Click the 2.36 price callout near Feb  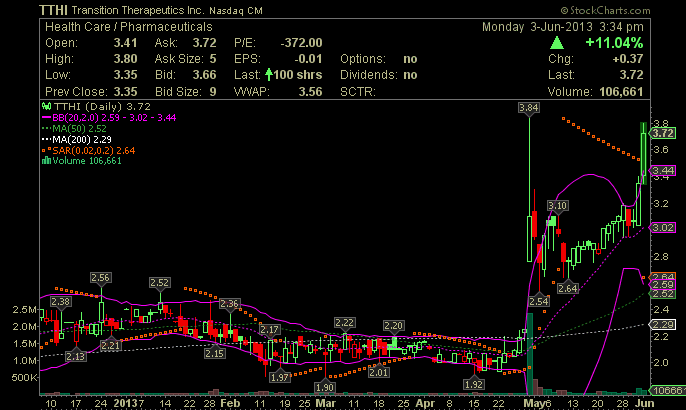point(229,304)
